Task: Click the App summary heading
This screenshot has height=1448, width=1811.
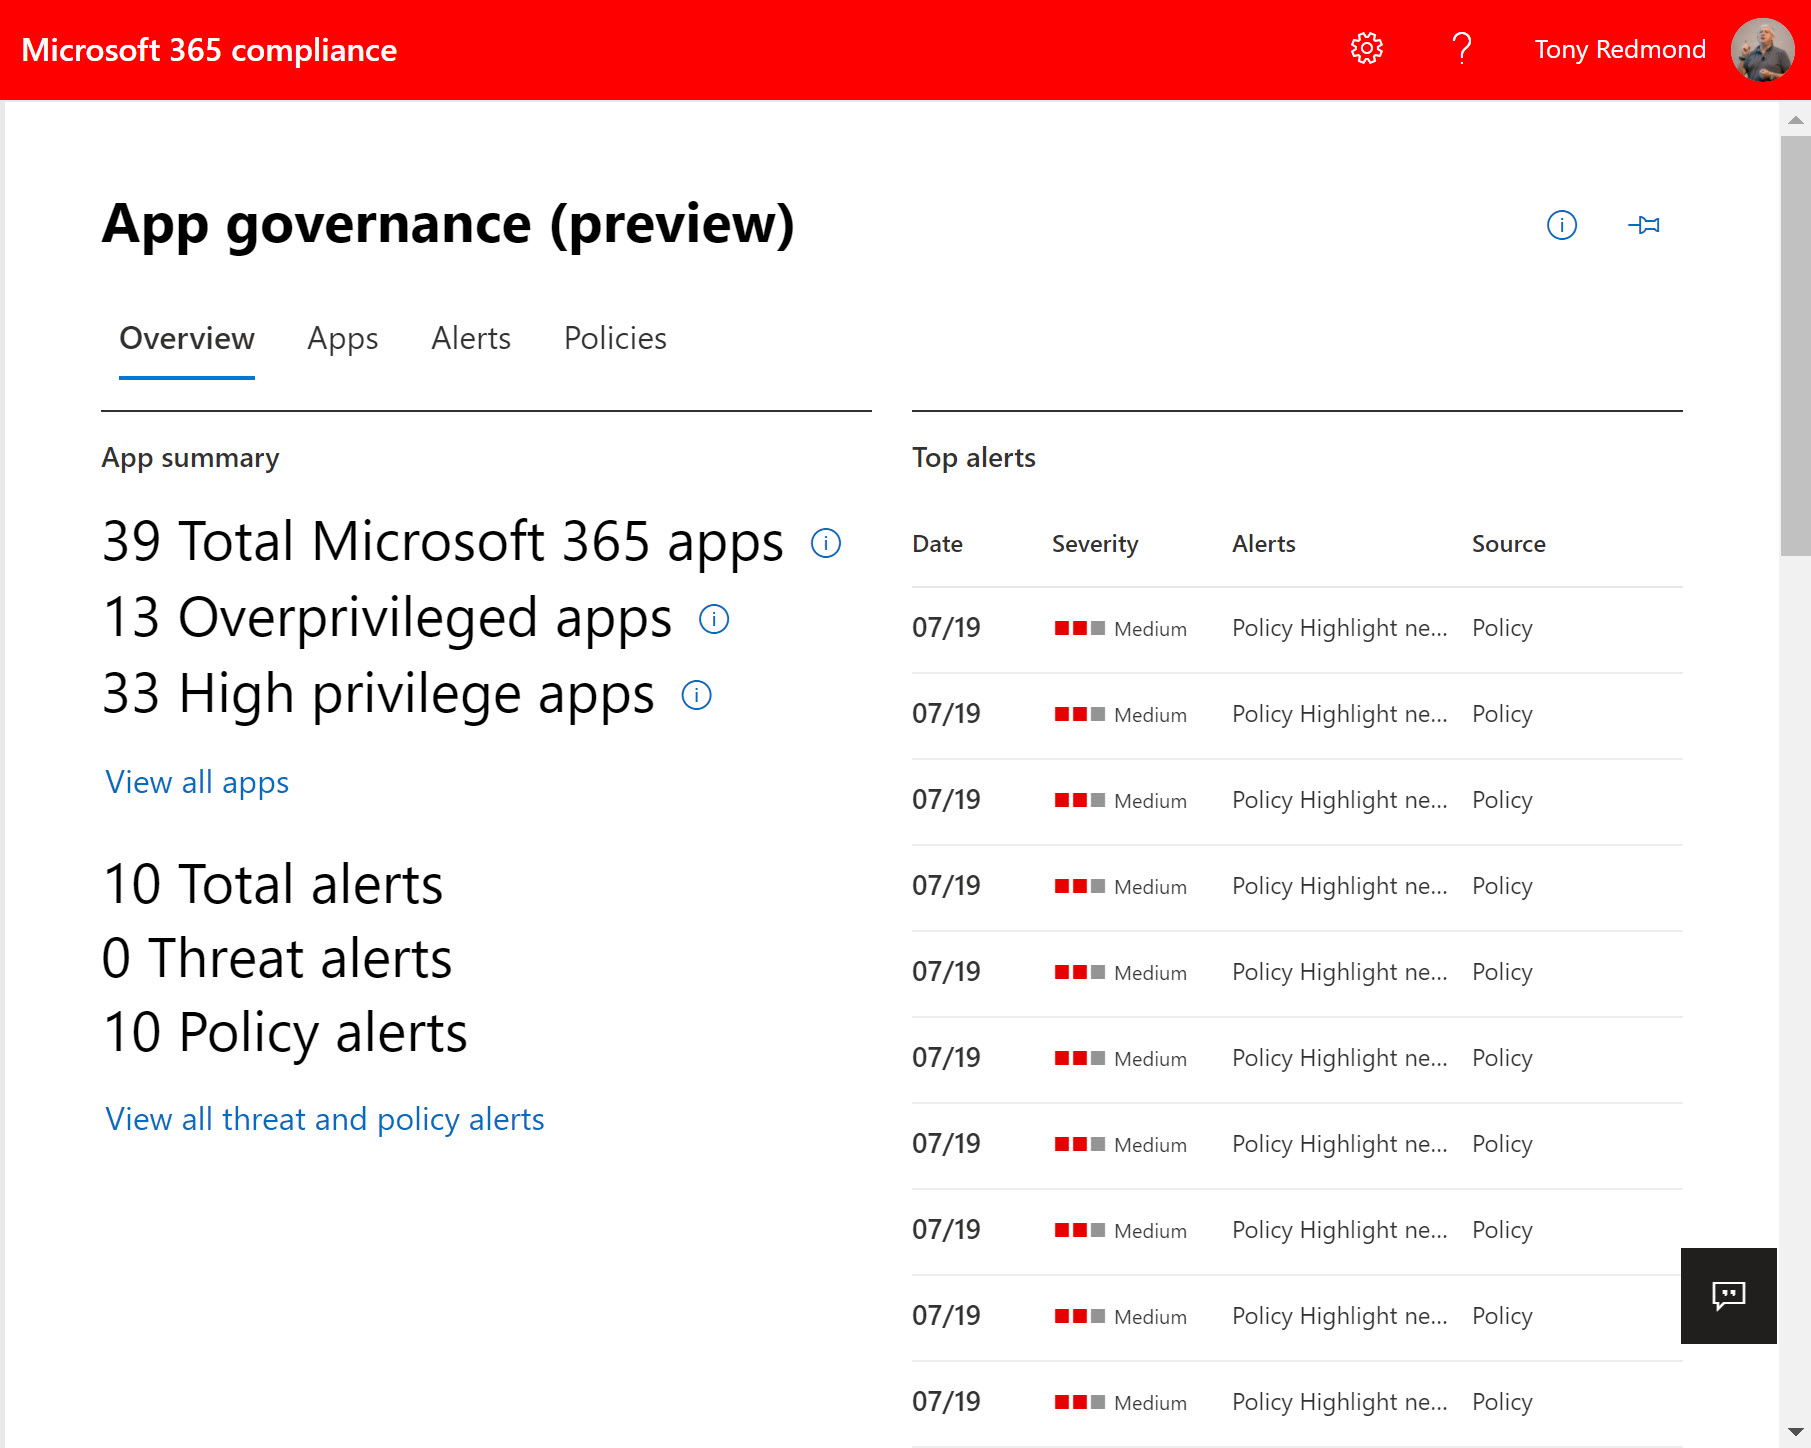Action: click(190, 458)
